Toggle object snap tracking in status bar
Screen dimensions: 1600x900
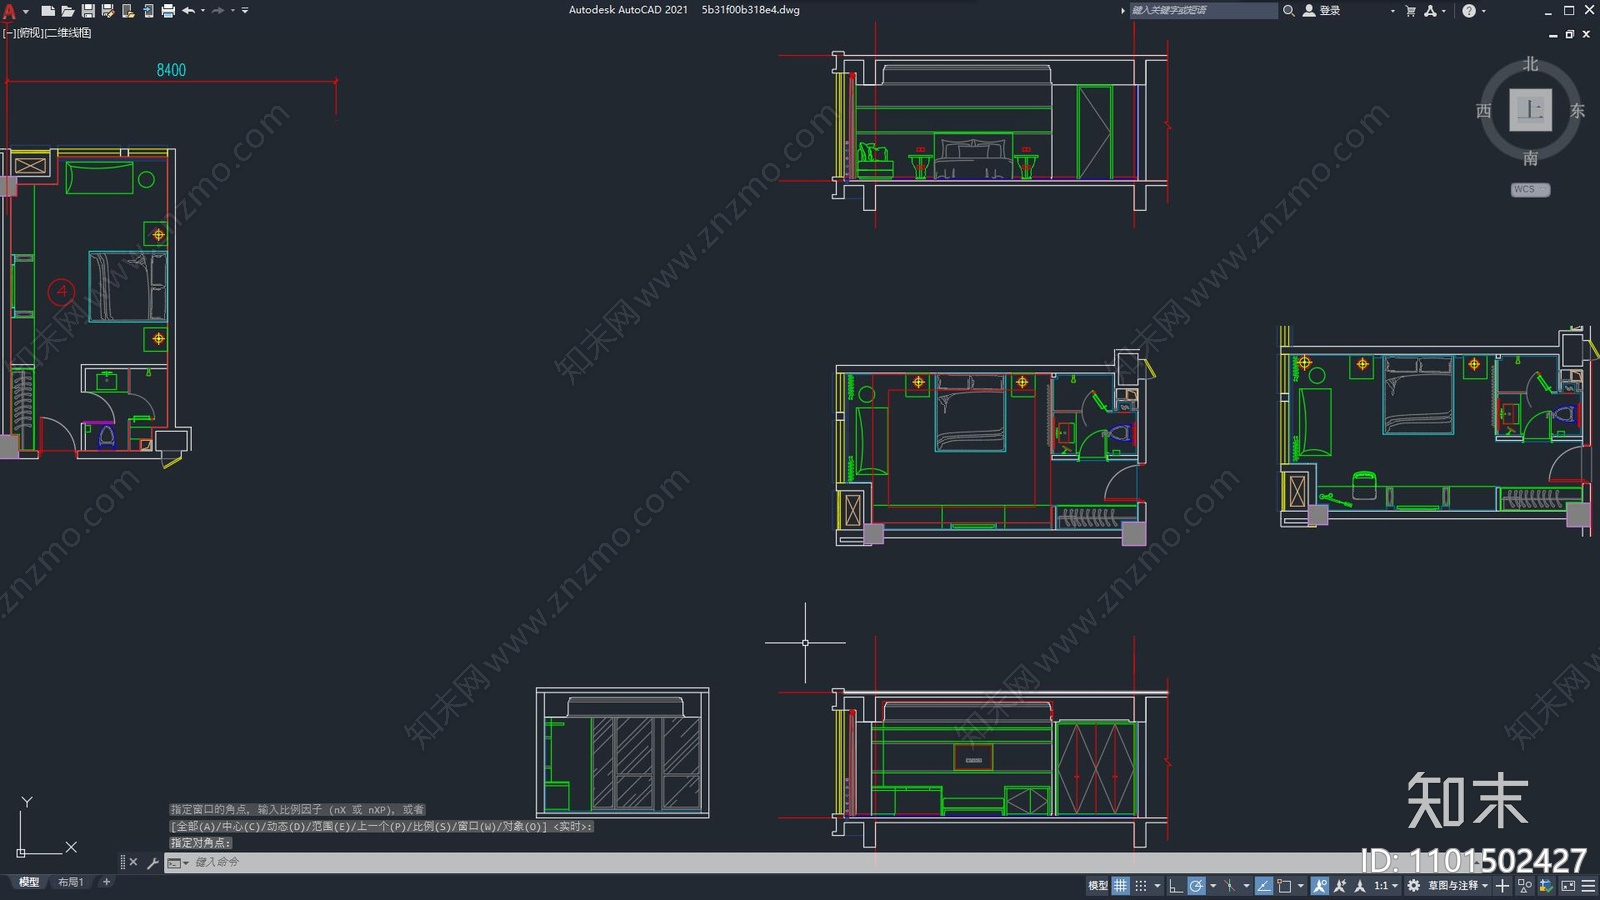click(1264, 886)
